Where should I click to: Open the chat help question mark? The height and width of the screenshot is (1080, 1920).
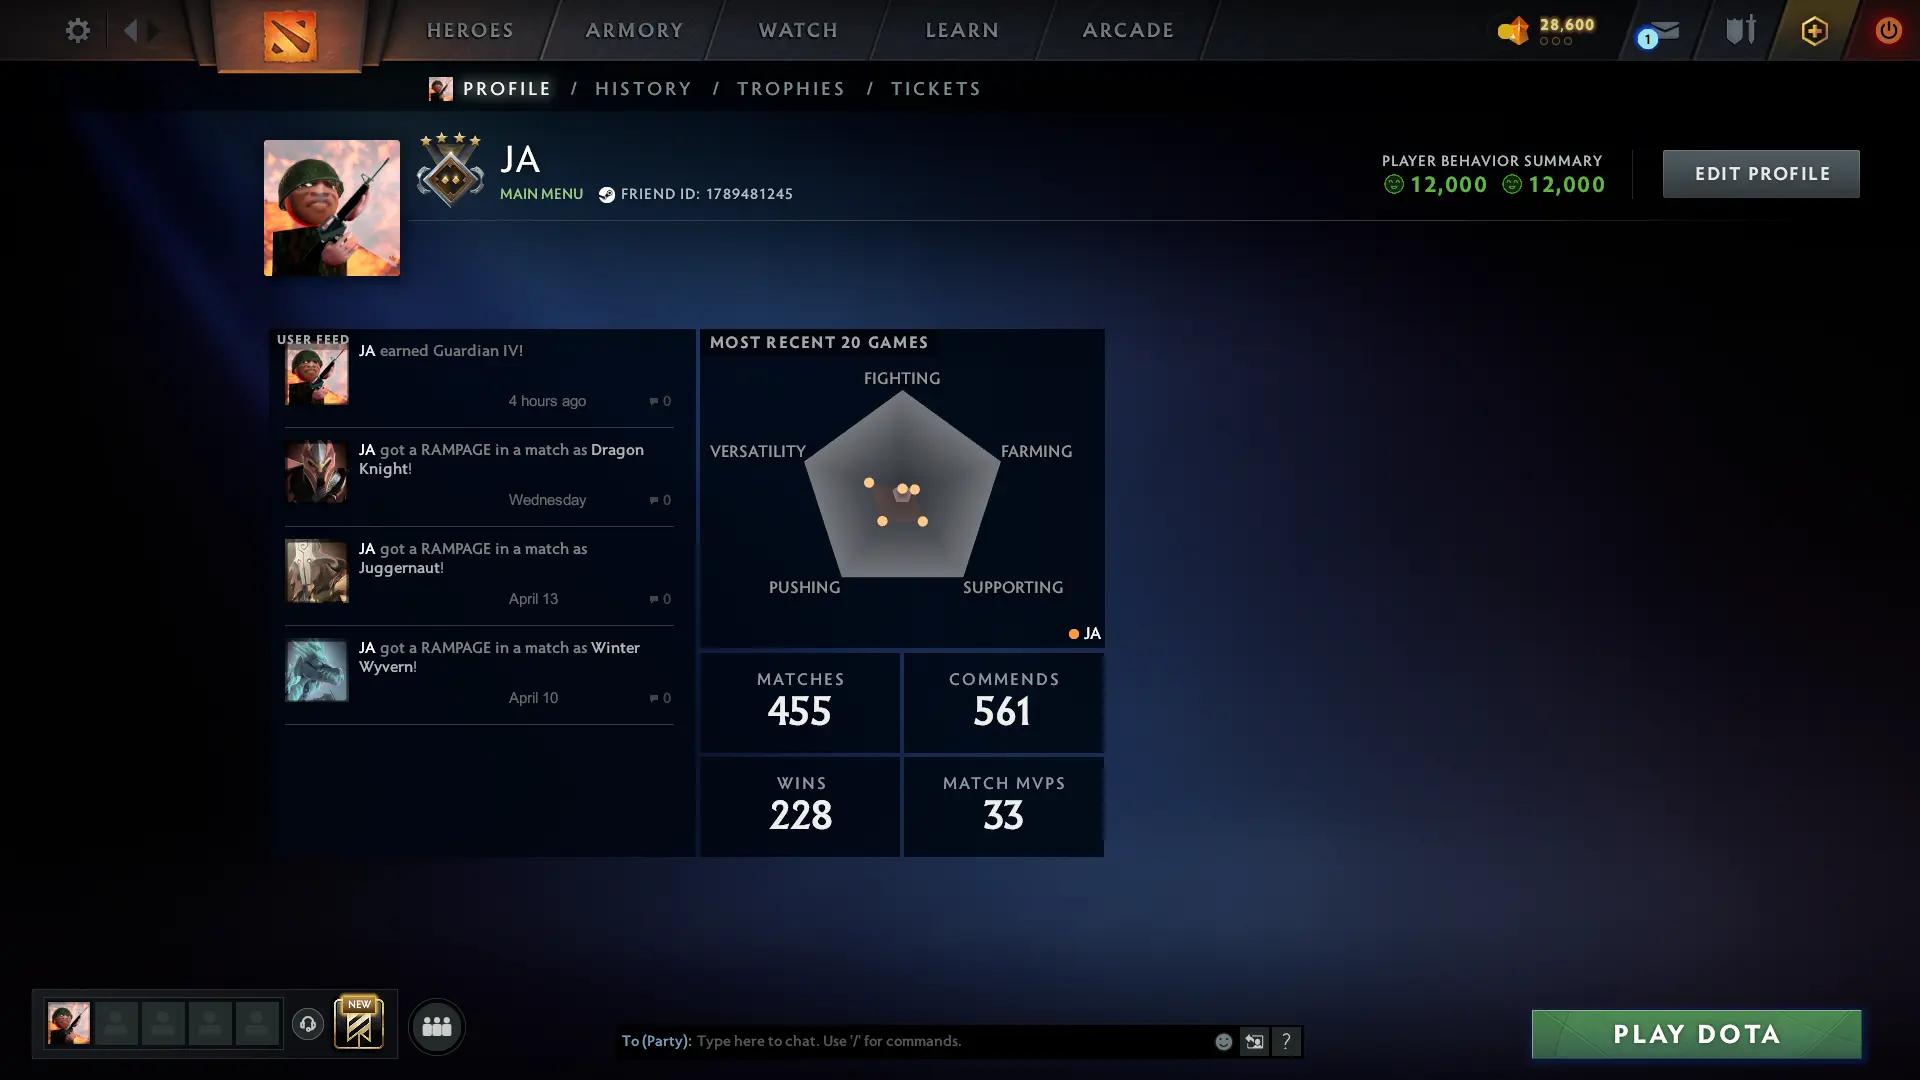(x=1286, y=1042)
